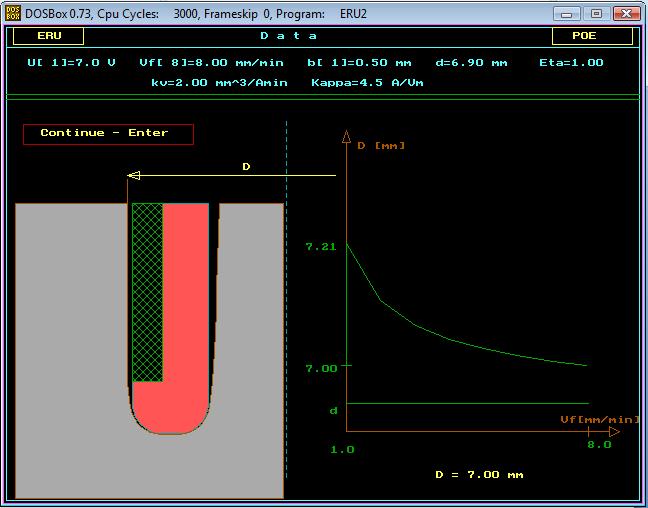This screenshot has width=648, height=508.
Task: Close the DOSBox window
Action: [x=625, y=13]
